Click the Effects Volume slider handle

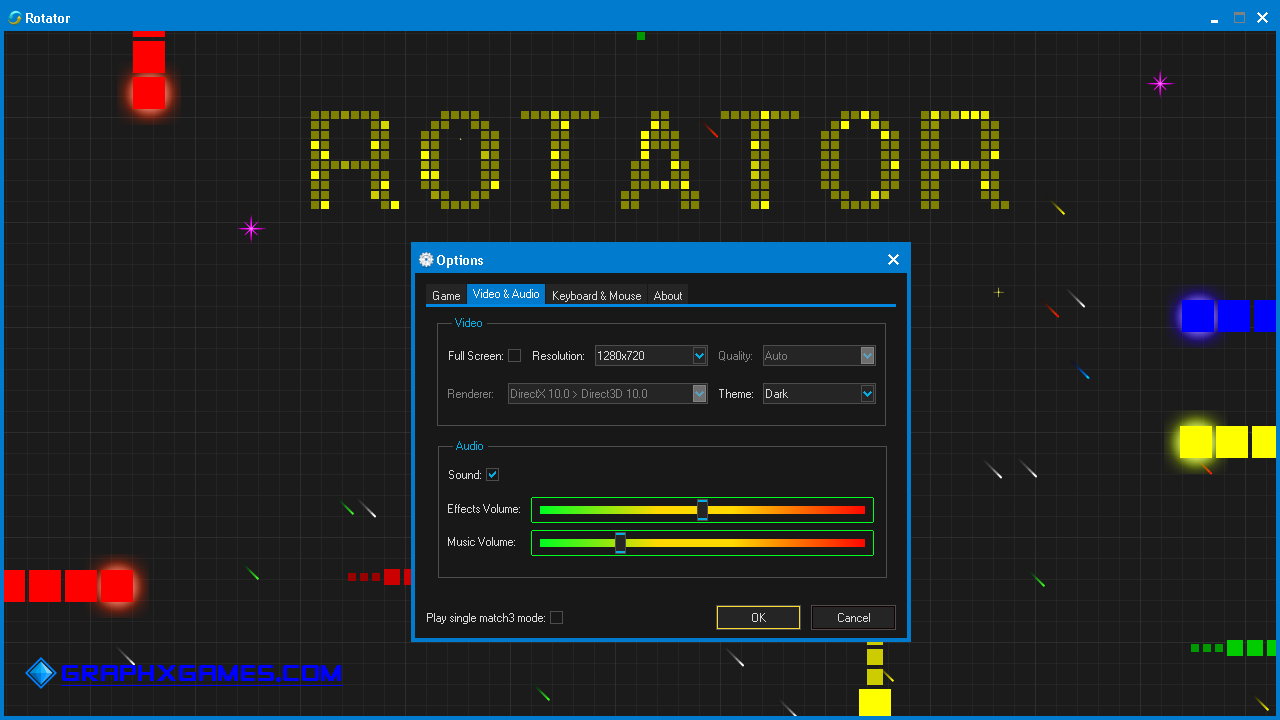coord(702,510)
